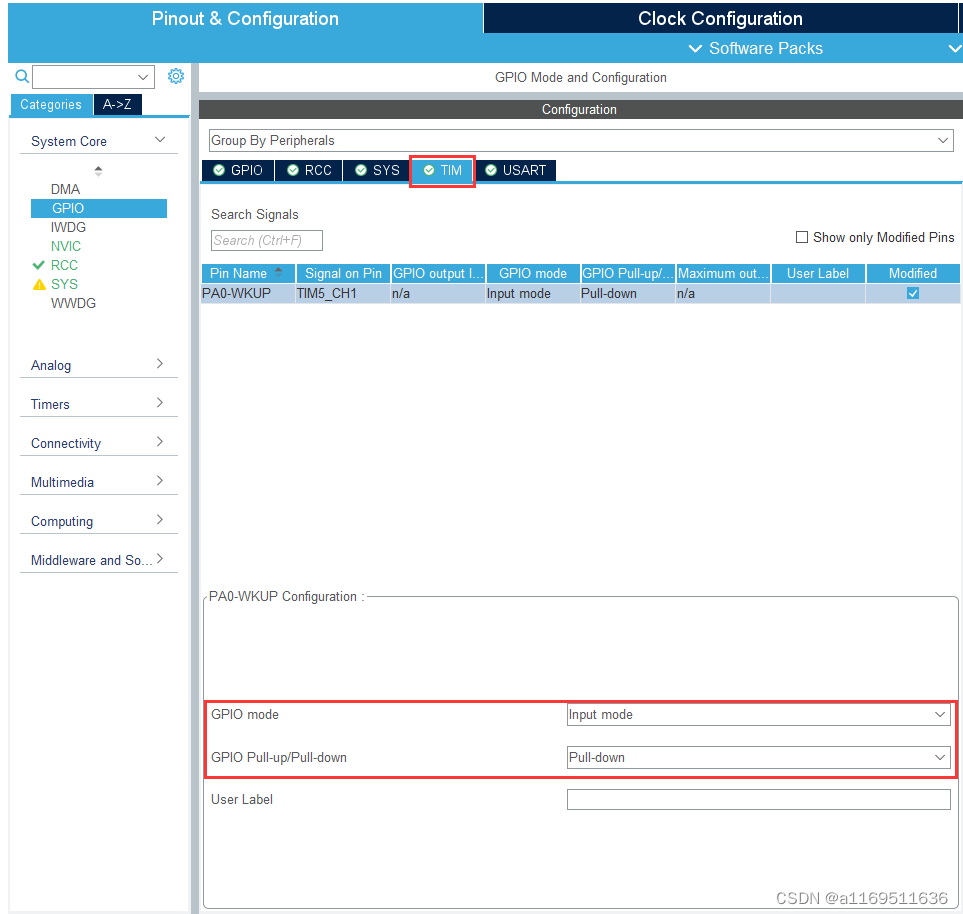This screenshot has width=963, height=914.
Task: Click the Search Signals input field
Action: [267, 240]
